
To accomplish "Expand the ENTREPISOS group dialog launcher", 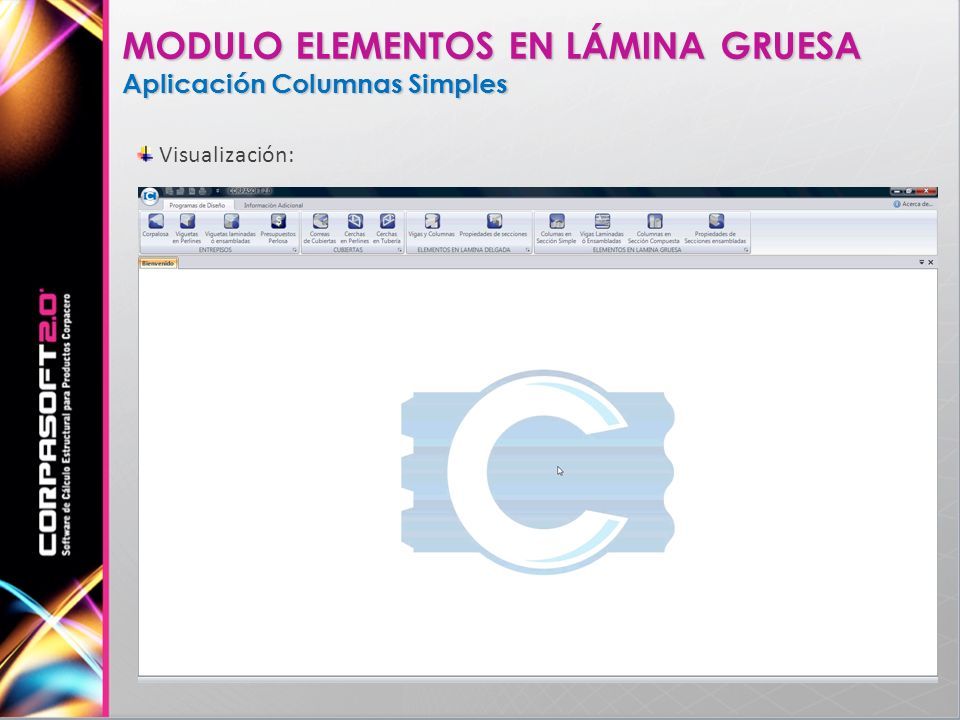I will [x=294, y=250].
